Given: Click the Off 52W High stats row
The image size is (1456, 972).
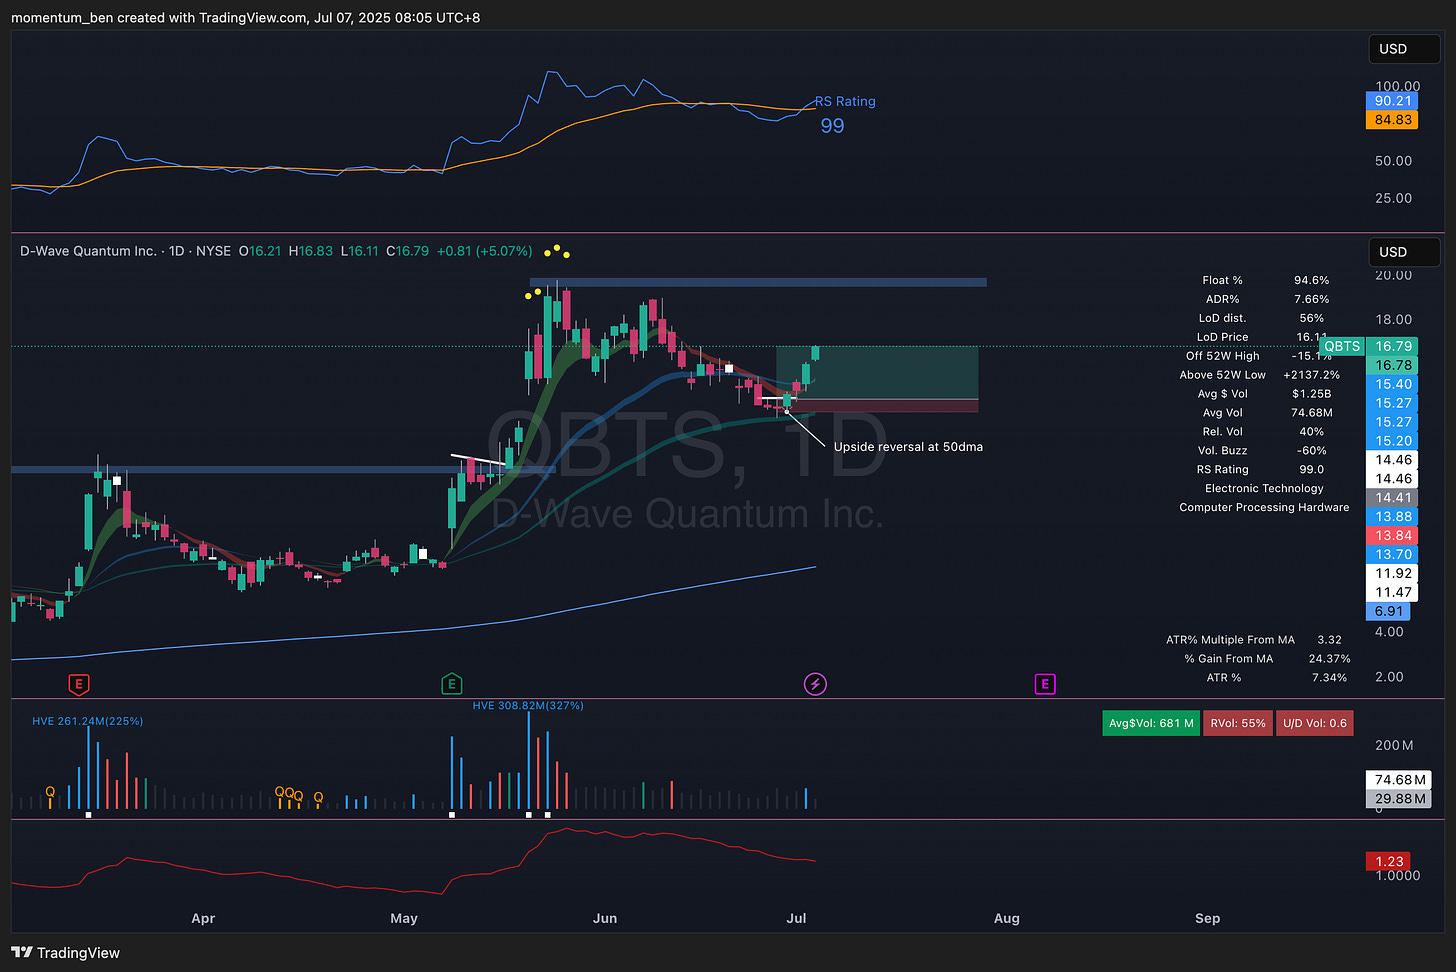Looking at the screenshot, I should point(1259,356).
